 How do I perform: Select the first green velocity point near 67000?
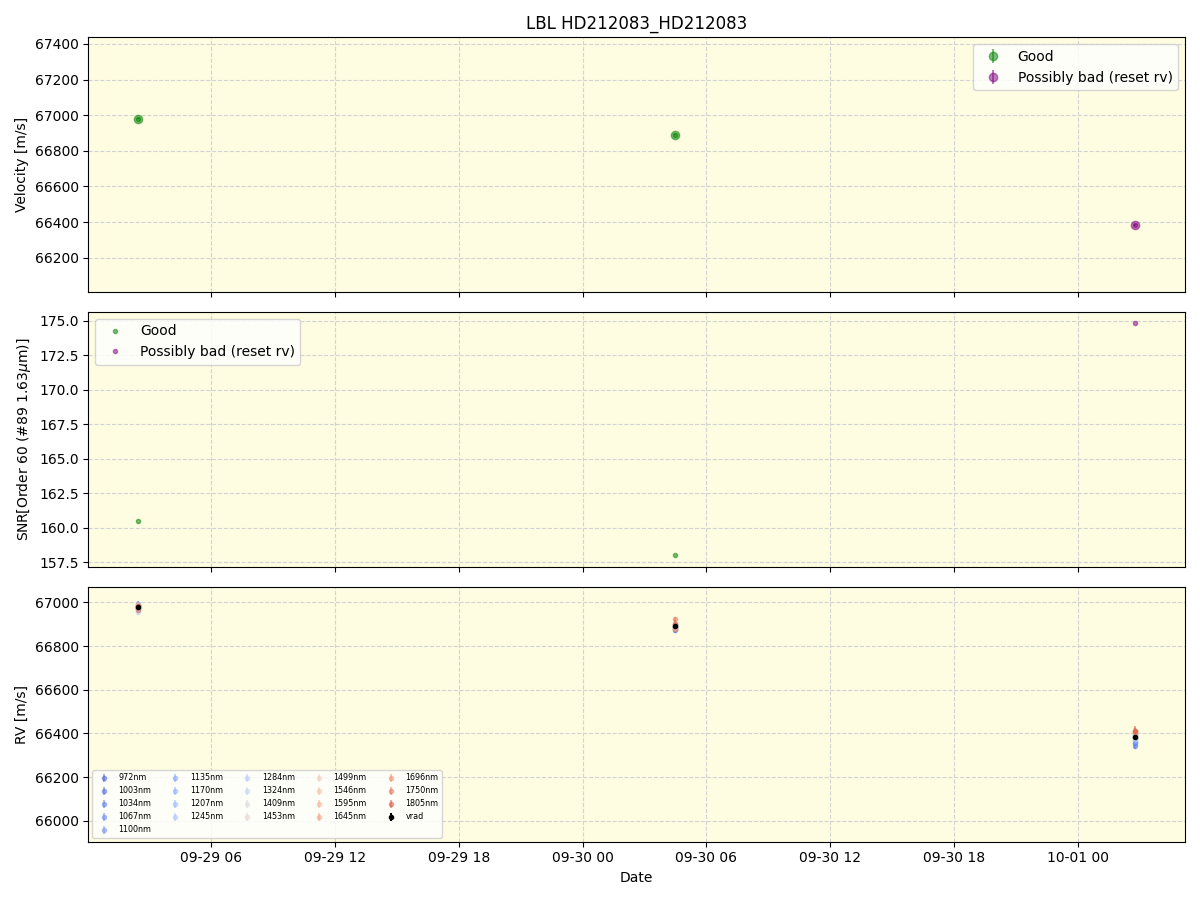(138, 119)
